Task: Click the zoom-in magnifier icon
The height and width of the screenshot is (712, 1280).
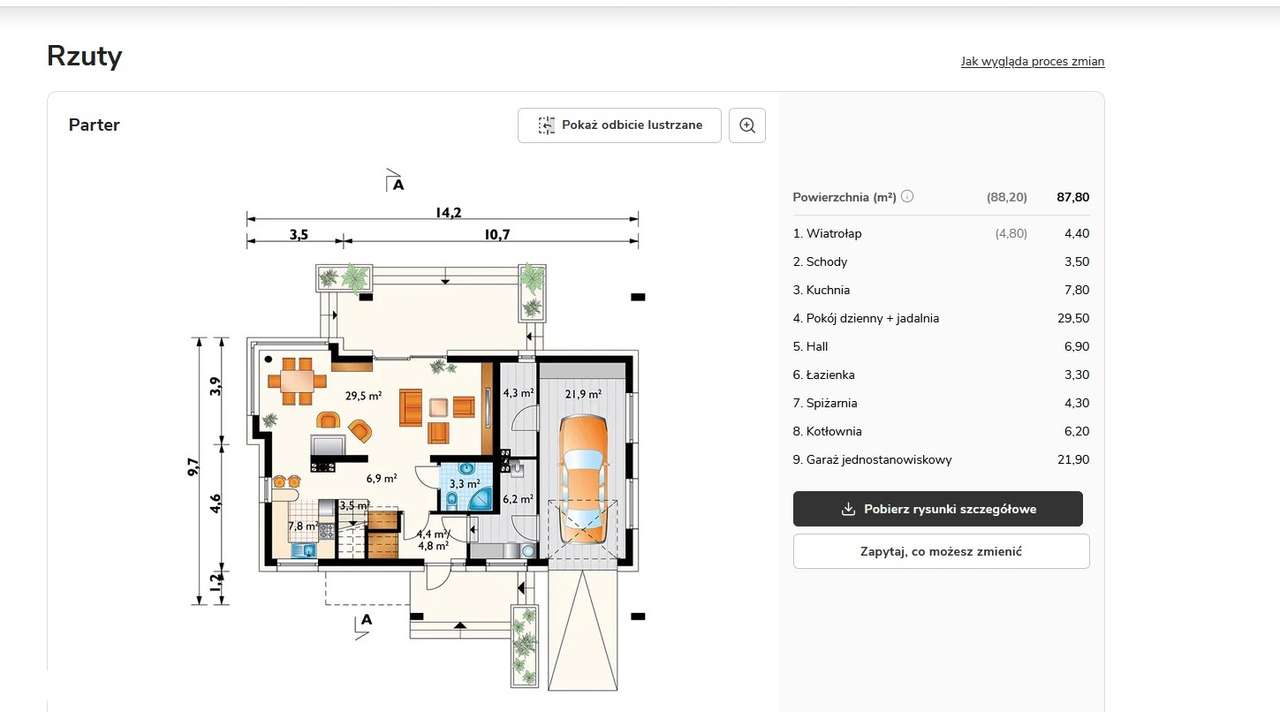Action: [747, 125]
